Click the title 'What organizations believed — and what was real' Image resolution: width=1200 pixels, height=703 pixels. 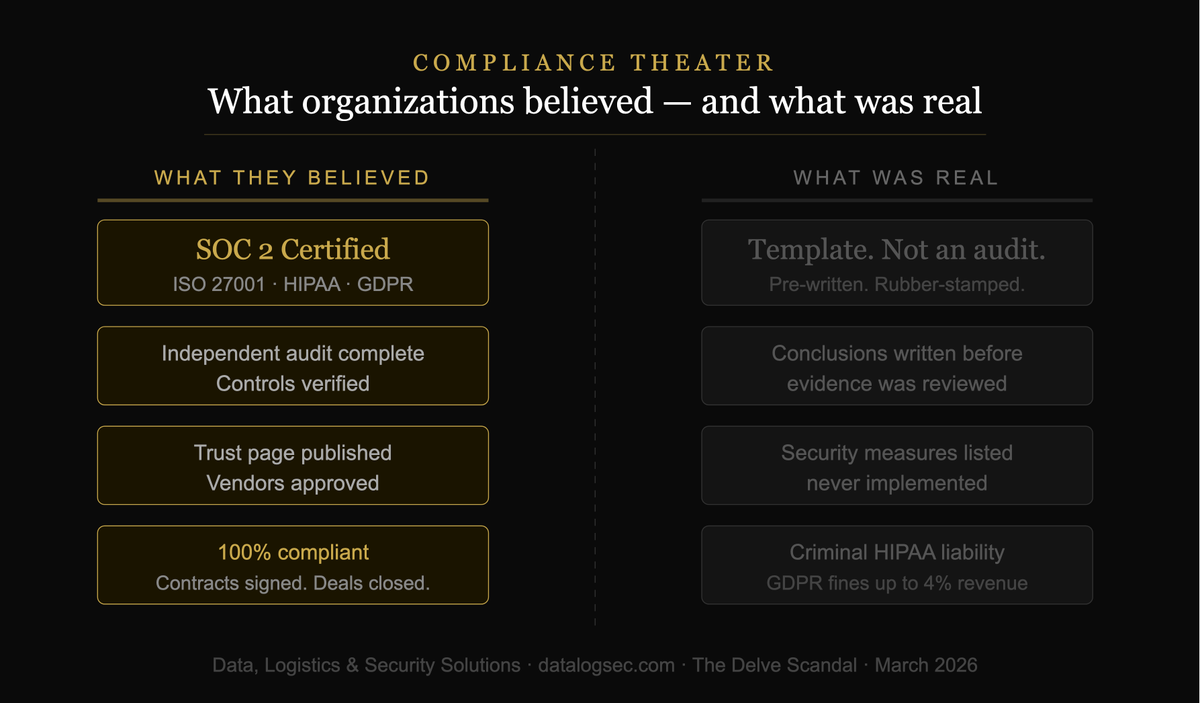point(595,101)
